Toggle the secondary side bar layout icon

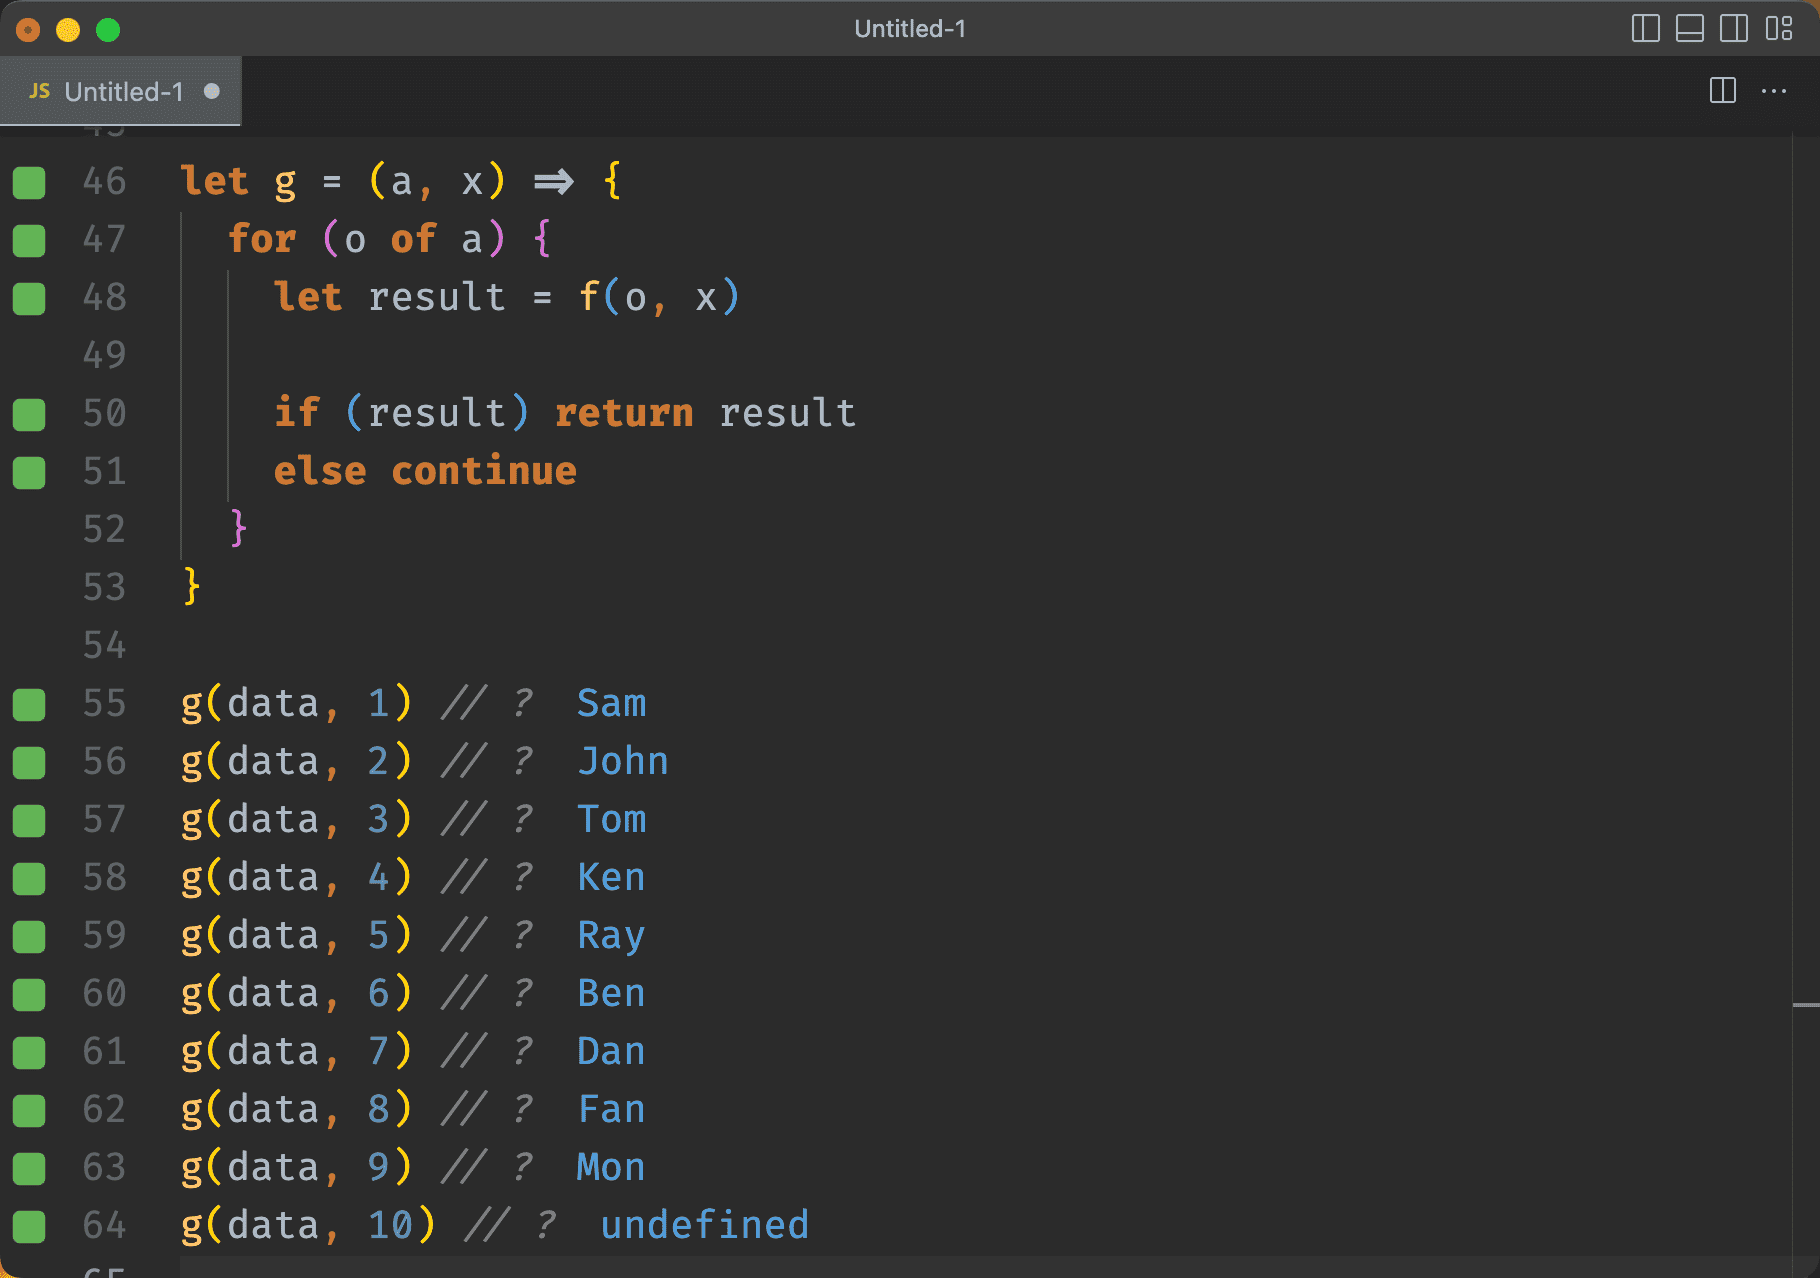pyautogui.click(x=1734, y=29)
